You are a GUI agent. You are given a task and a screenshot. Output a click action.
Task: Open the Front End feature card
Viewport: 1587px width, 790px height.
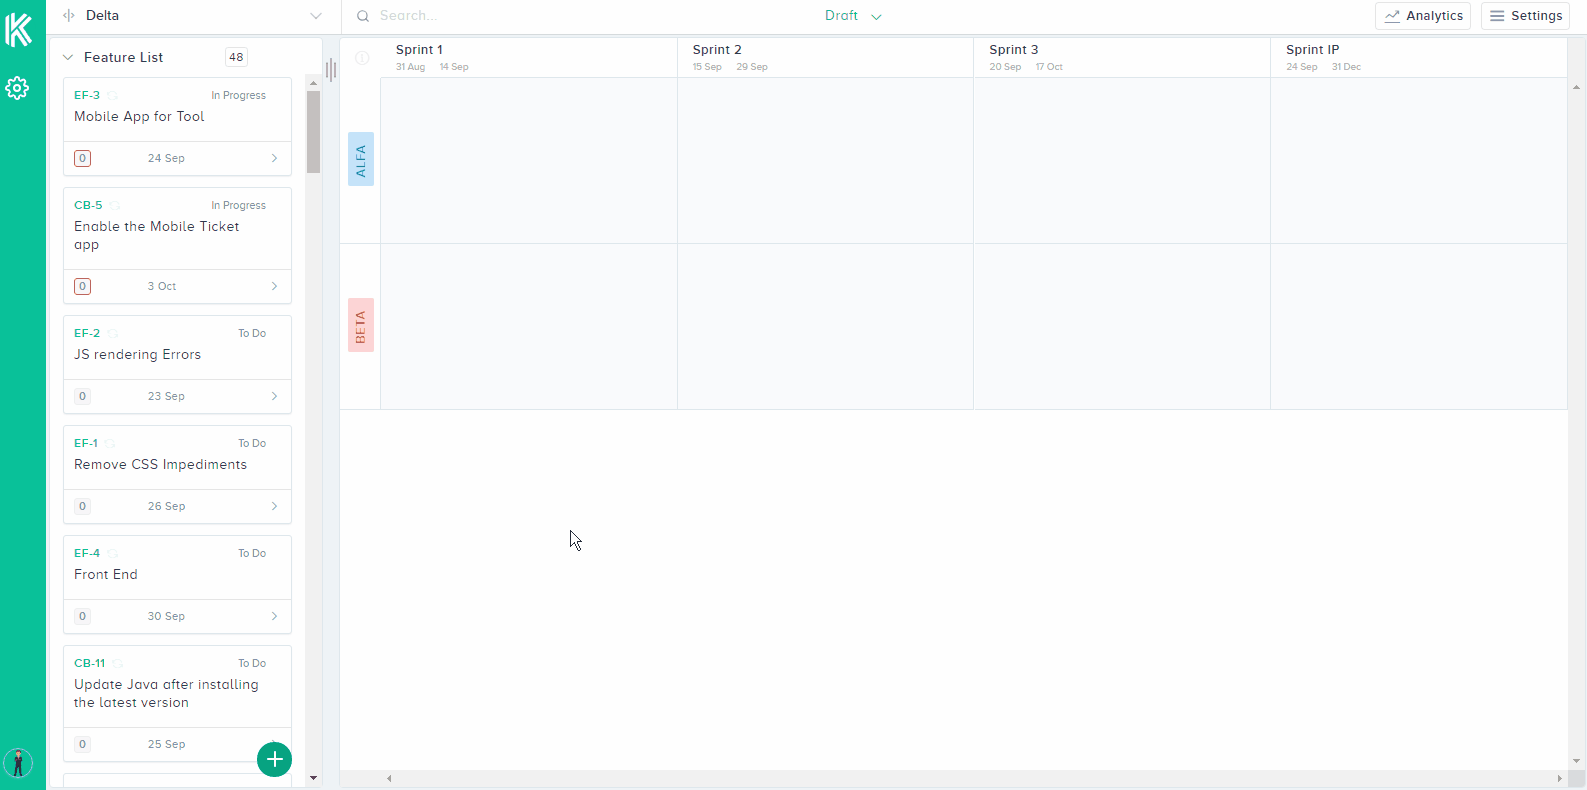(x=177, y=584)
